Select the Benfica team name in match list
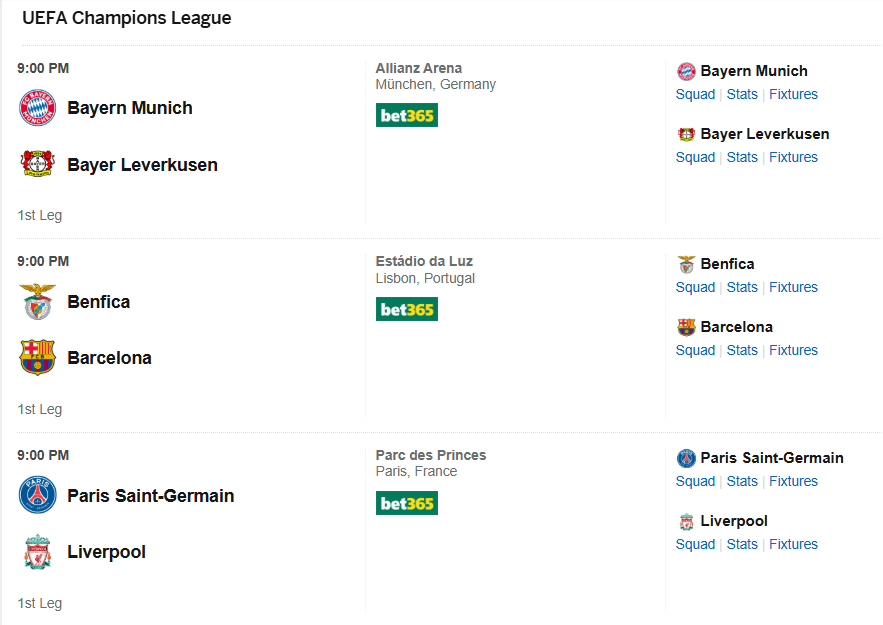 98,302
